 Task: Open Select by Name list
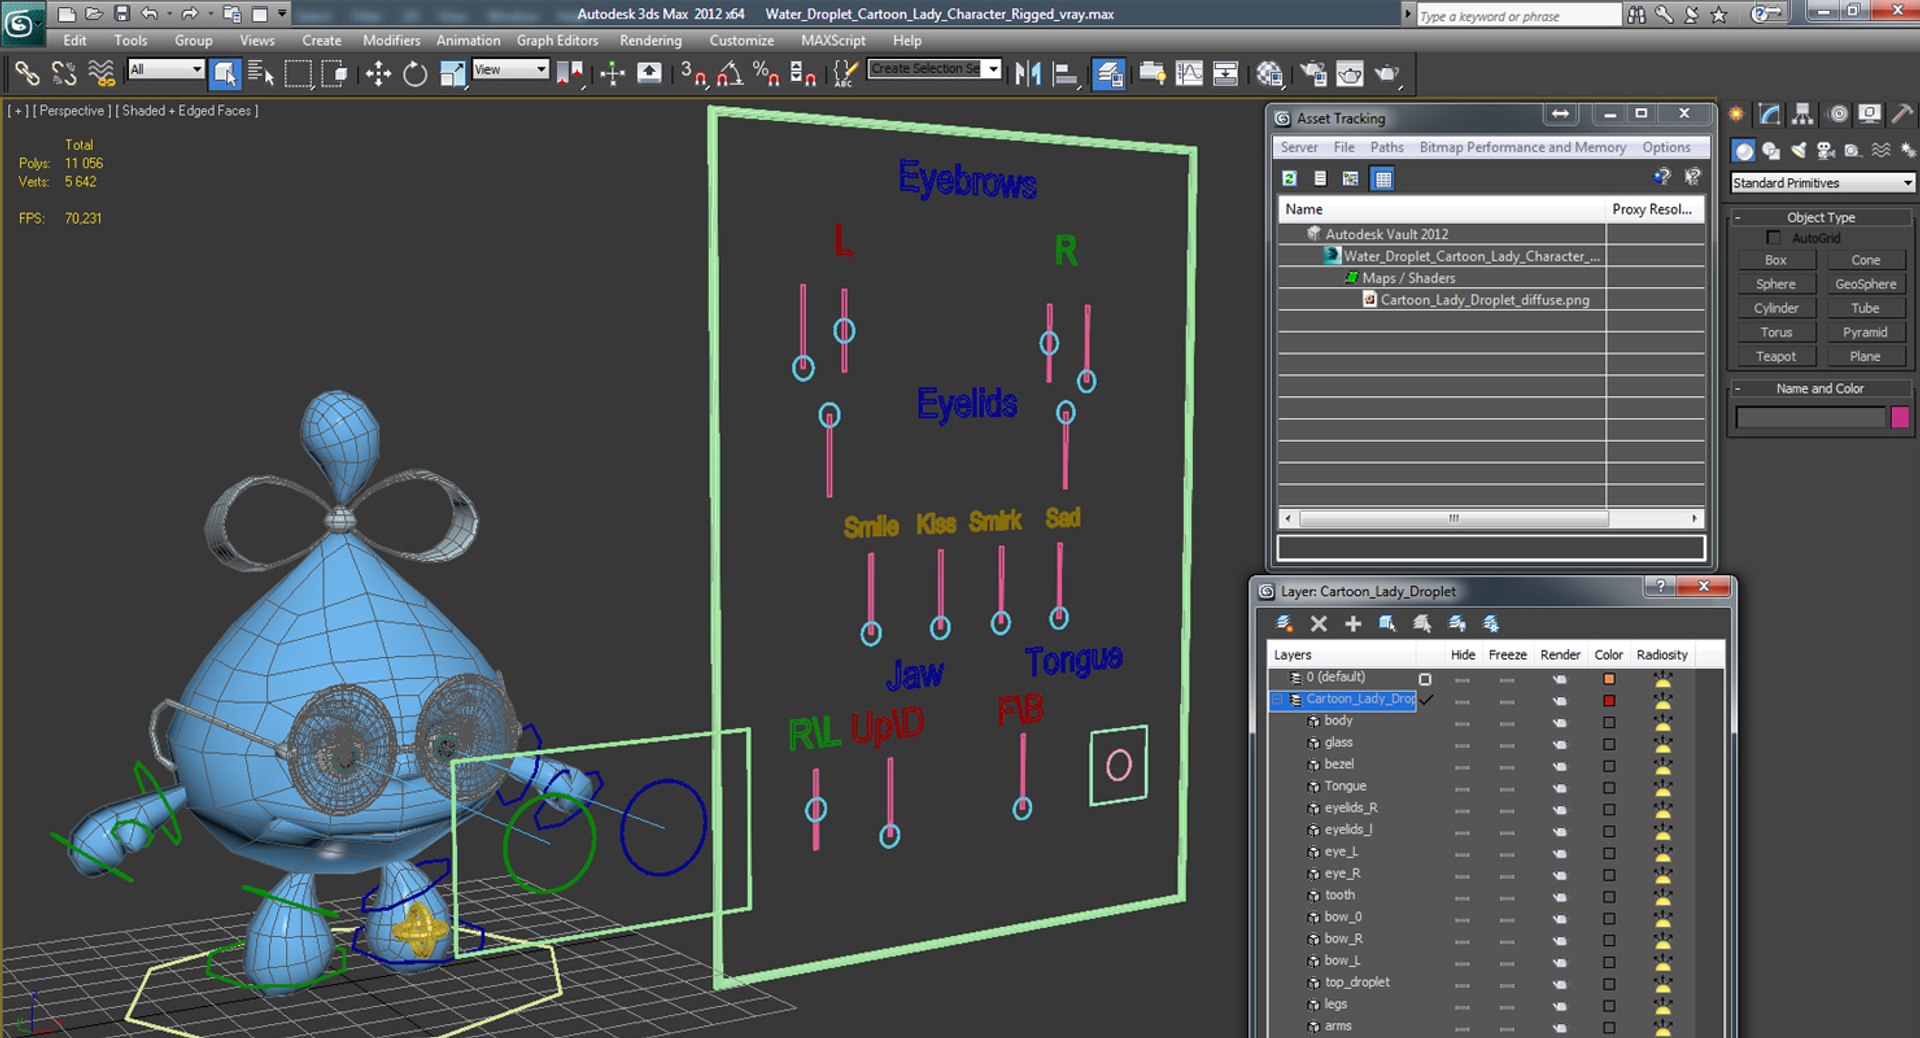260,73
